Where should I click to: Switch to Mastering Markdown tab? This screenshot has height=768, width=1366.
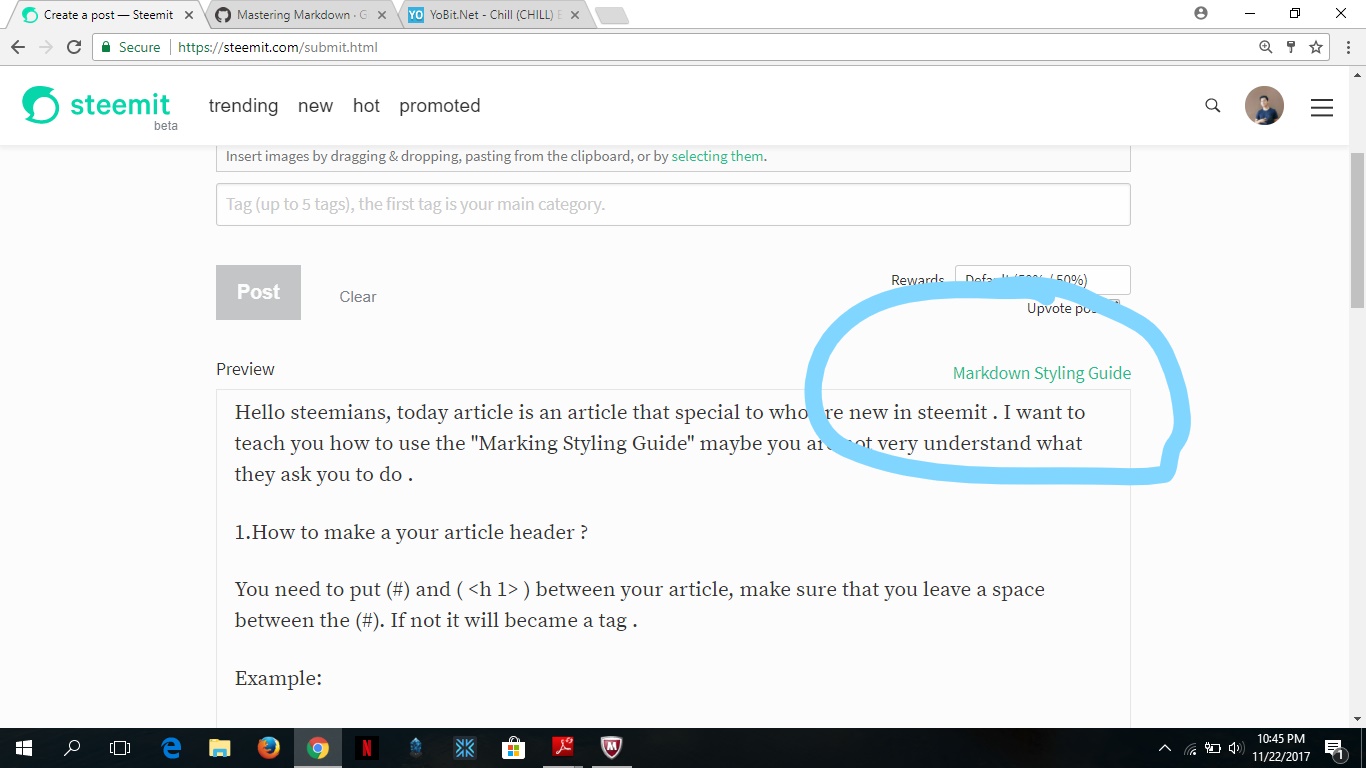click(301, 15)
